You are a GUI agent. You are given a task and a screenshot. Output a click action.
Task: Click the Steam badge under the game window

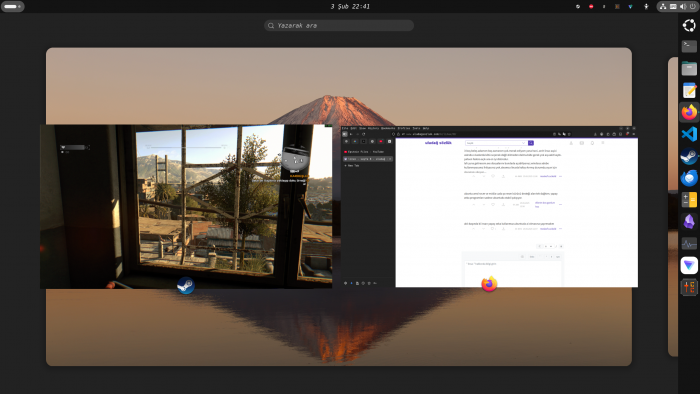coord(185,285)
